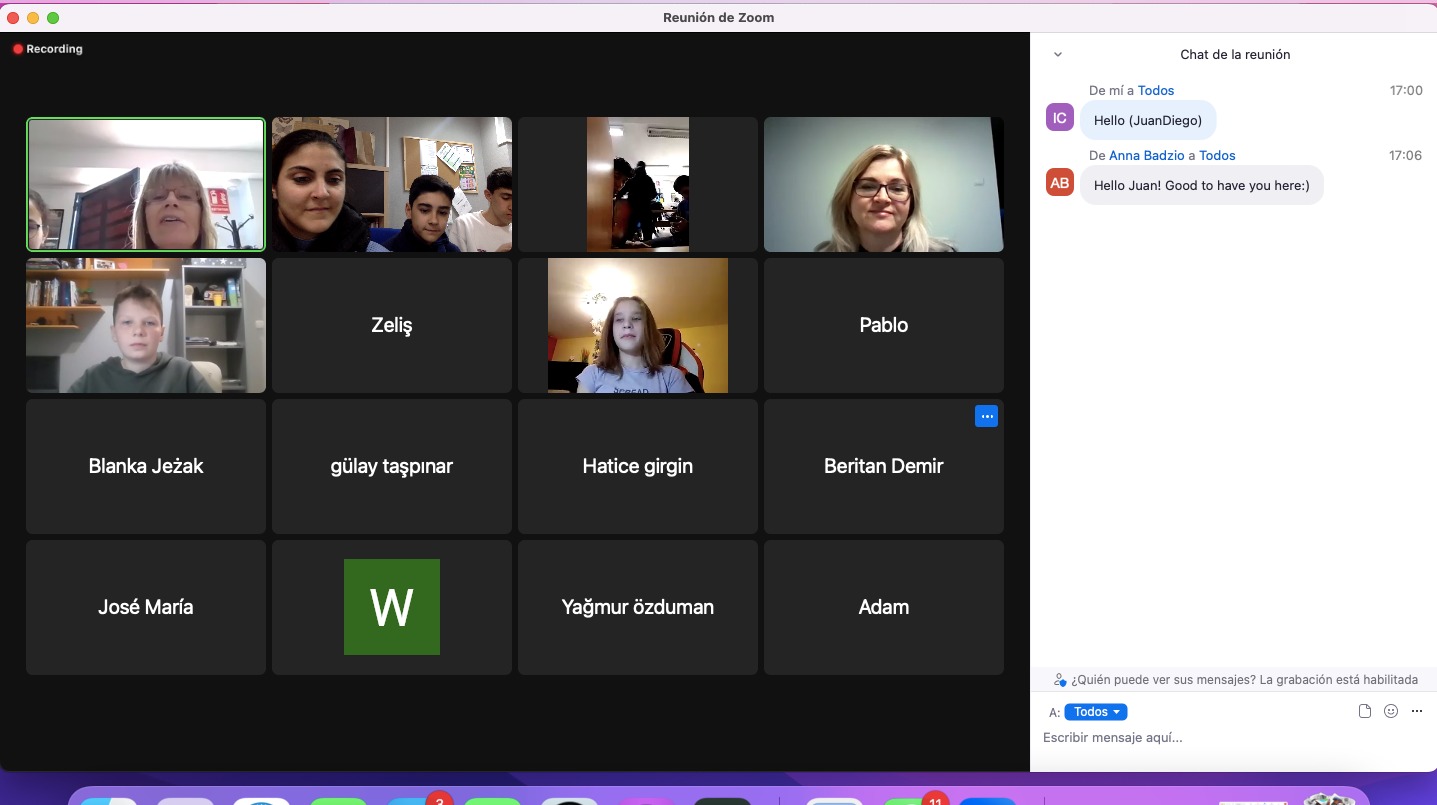Image resolution: width=1437 pixels, height=805 pixels.
Task: Select the Yağmur özduman participant tile
Action: pos(638,607)
